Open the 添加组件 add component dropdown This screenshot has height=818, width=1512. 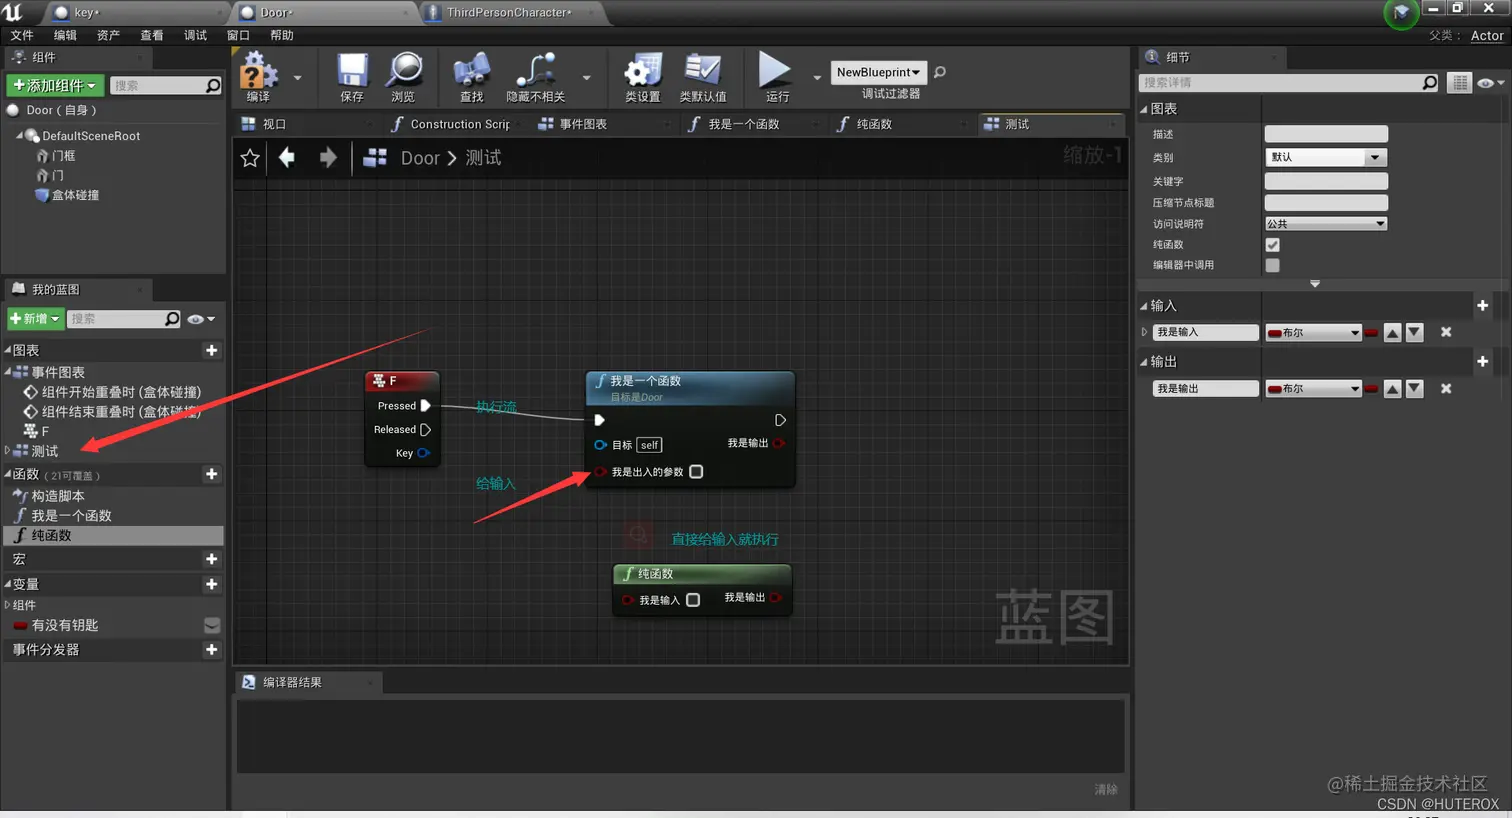pos(54,85)
